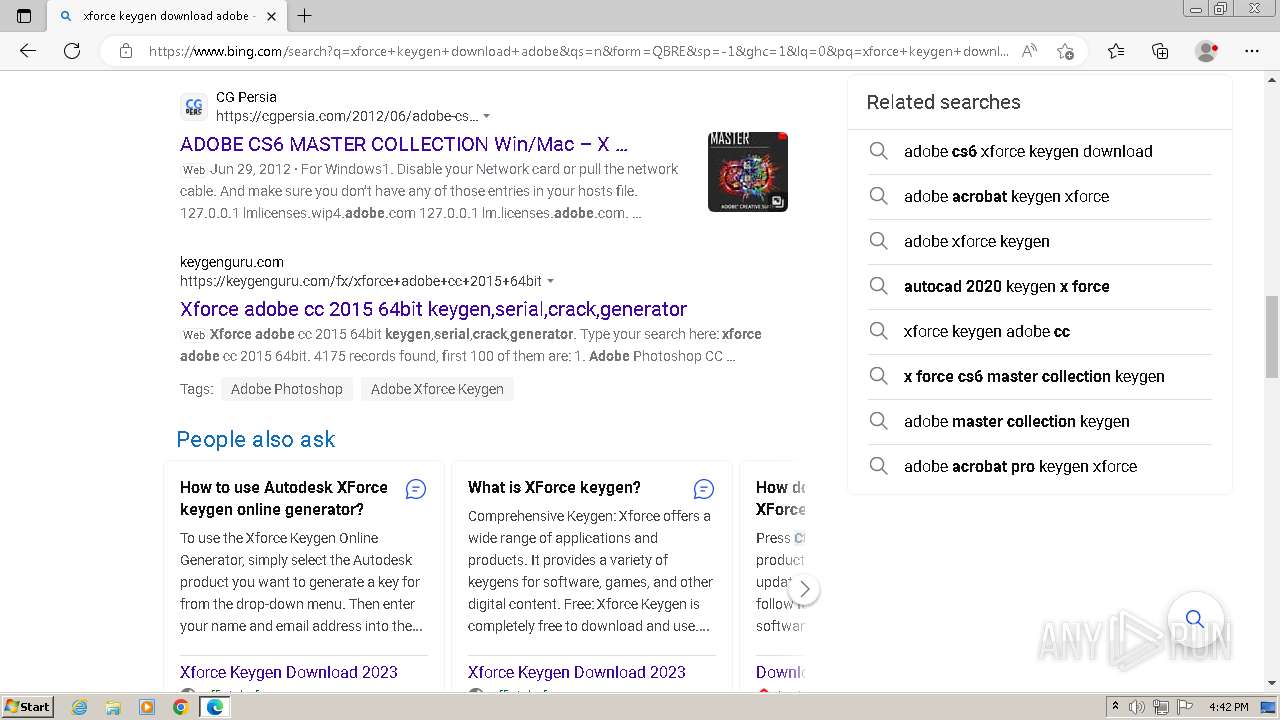1280x720 pixels.
Task: Open question How to use Autodesk XForce keygen
Action: [284, 498]
